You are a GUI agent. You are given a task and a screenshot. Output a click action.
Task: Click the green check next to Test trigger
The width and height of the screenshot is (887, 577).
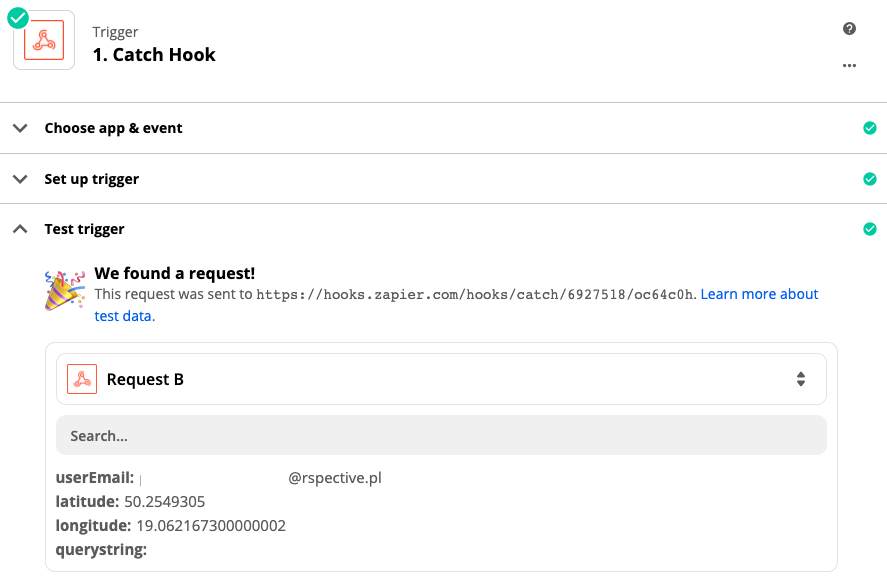[x=870, y=229]
